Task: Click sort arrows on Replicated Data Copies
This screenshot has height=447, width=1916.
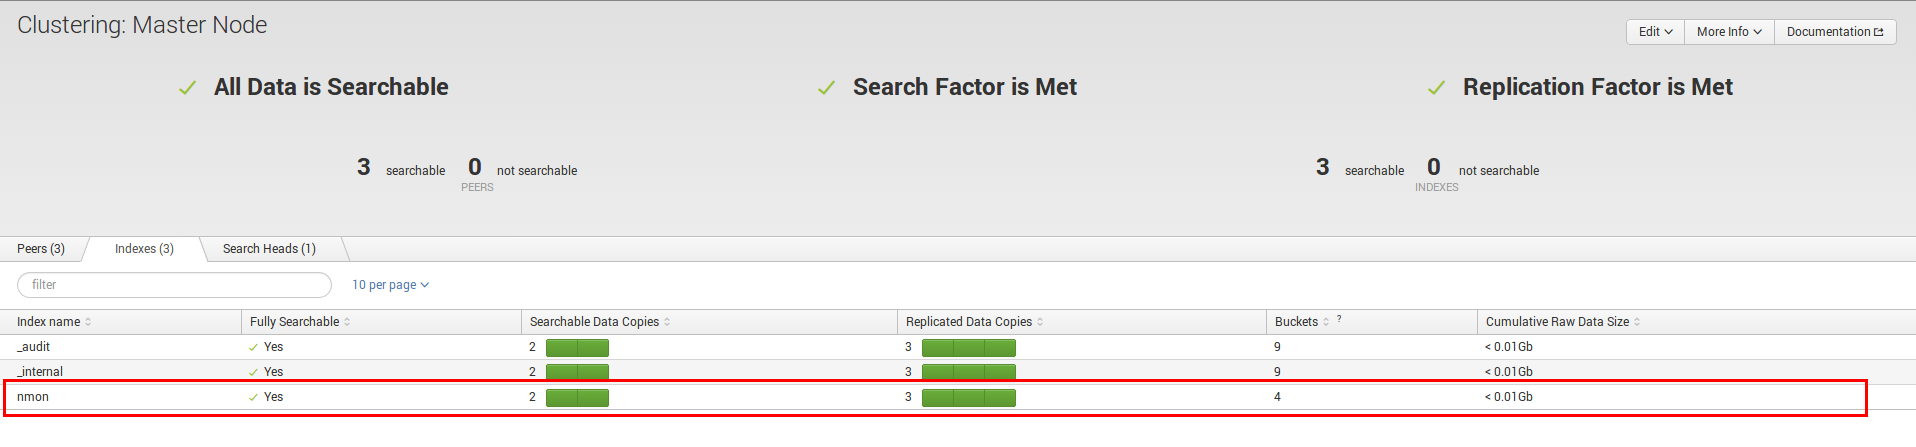Action: point(1040,322)
